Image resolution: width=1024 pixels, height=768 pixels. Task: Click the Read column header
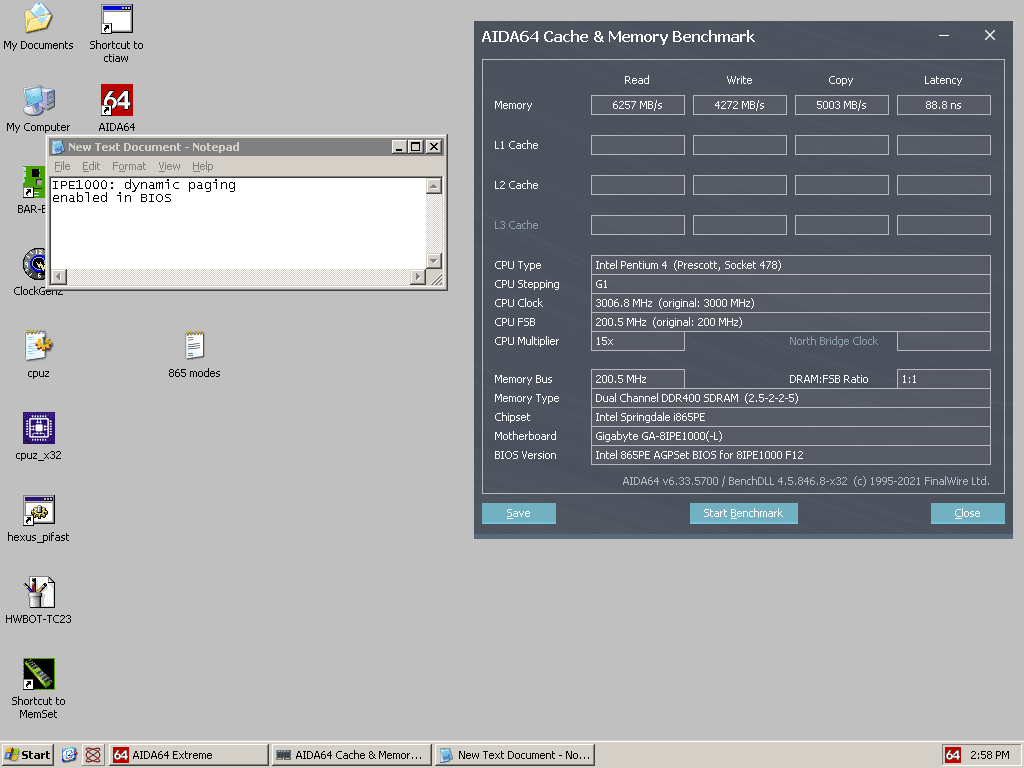coord(637,80)
